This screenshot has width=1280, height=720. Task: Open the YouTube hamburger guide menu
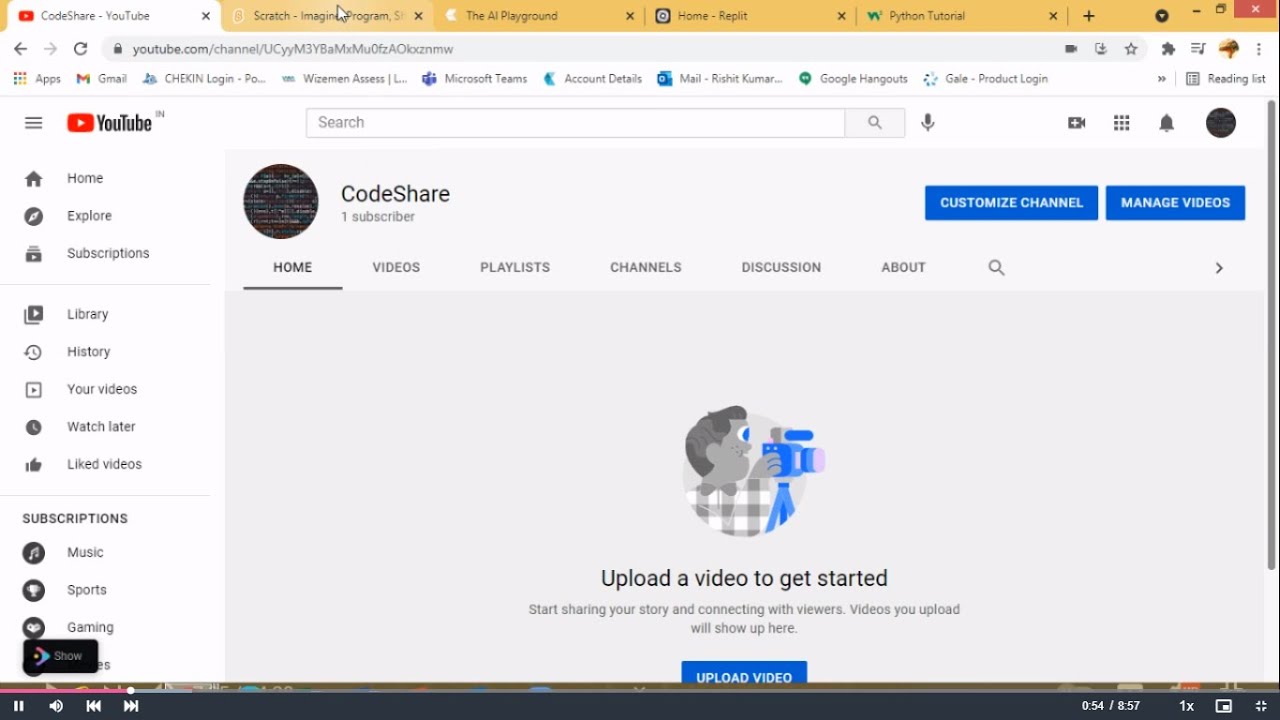tap(33, 123)
